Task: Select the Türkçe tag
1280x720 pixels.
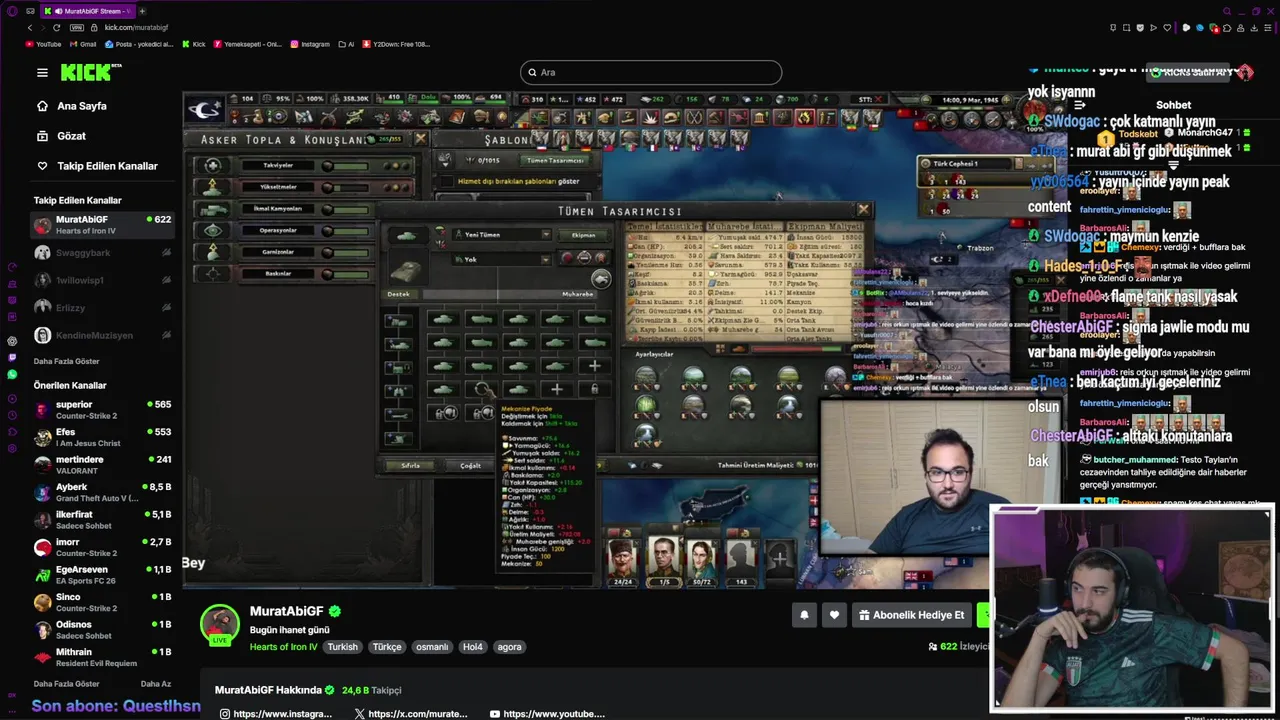Action: 387,647
